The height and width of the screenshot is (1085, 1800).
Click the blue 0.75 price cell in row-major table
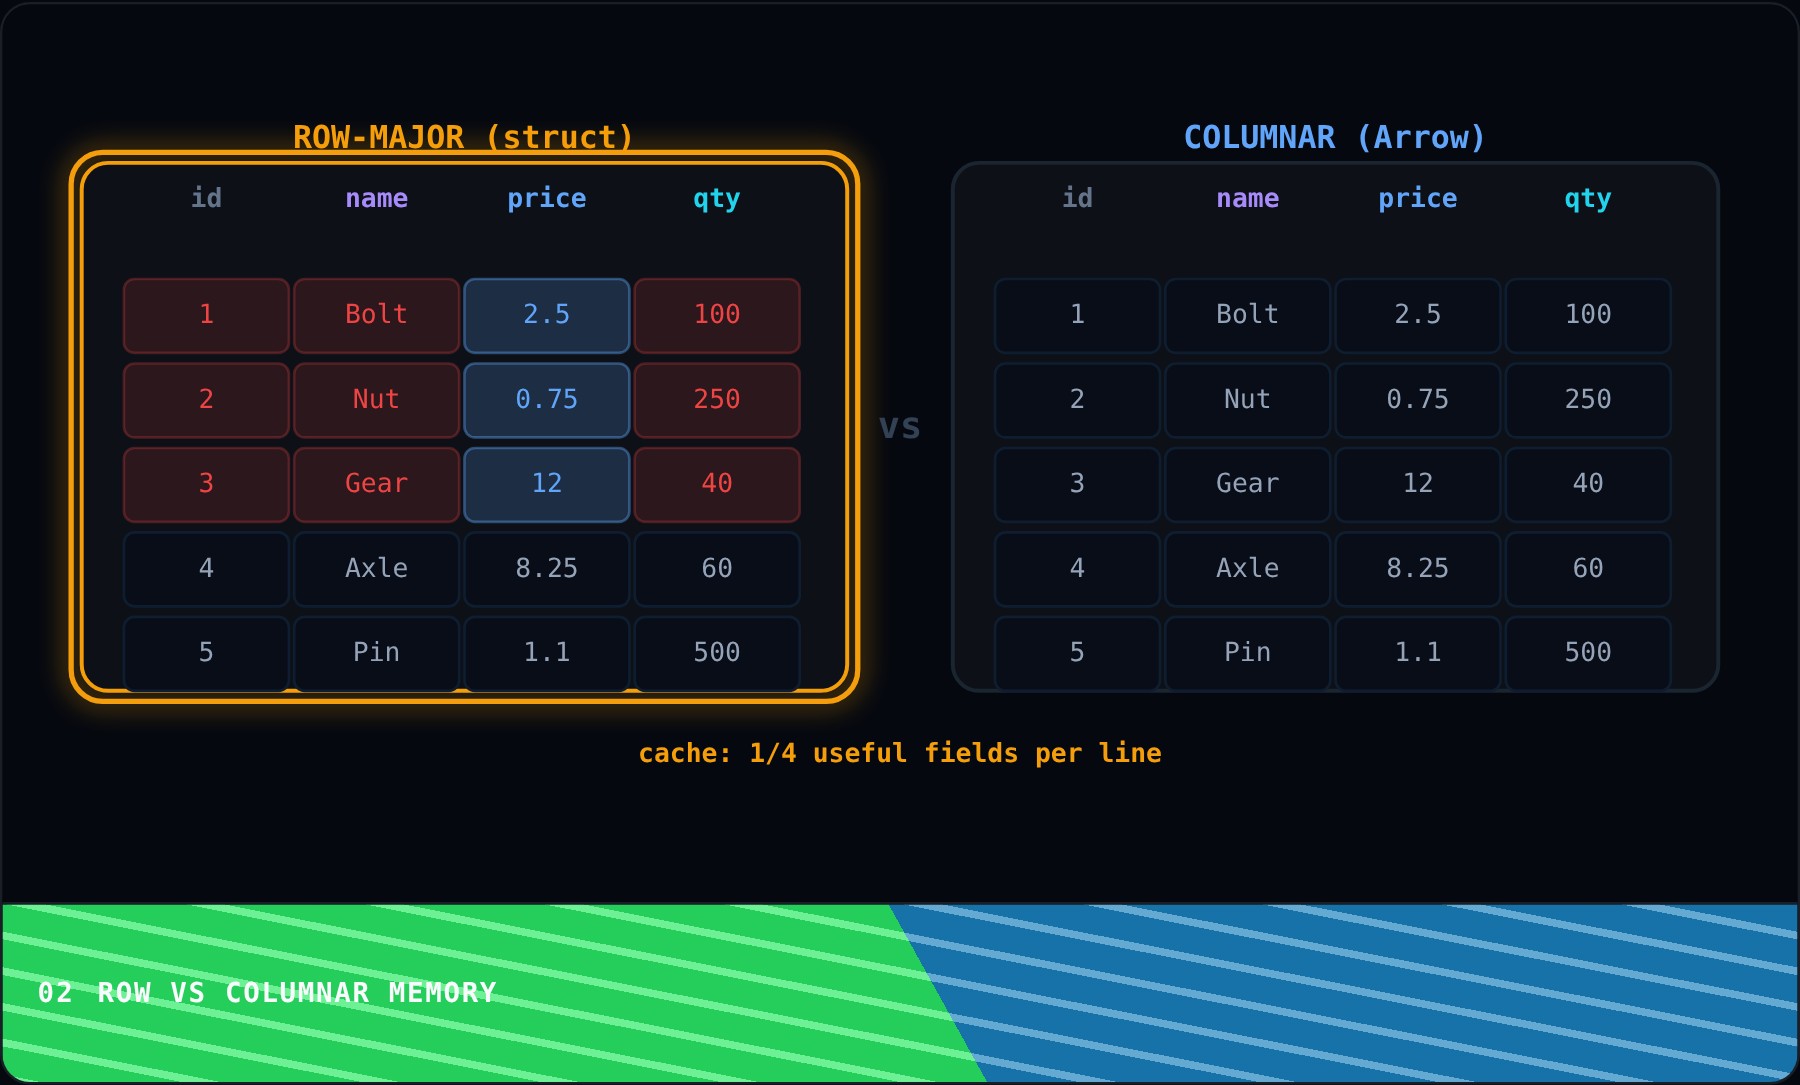click(547, 400)
